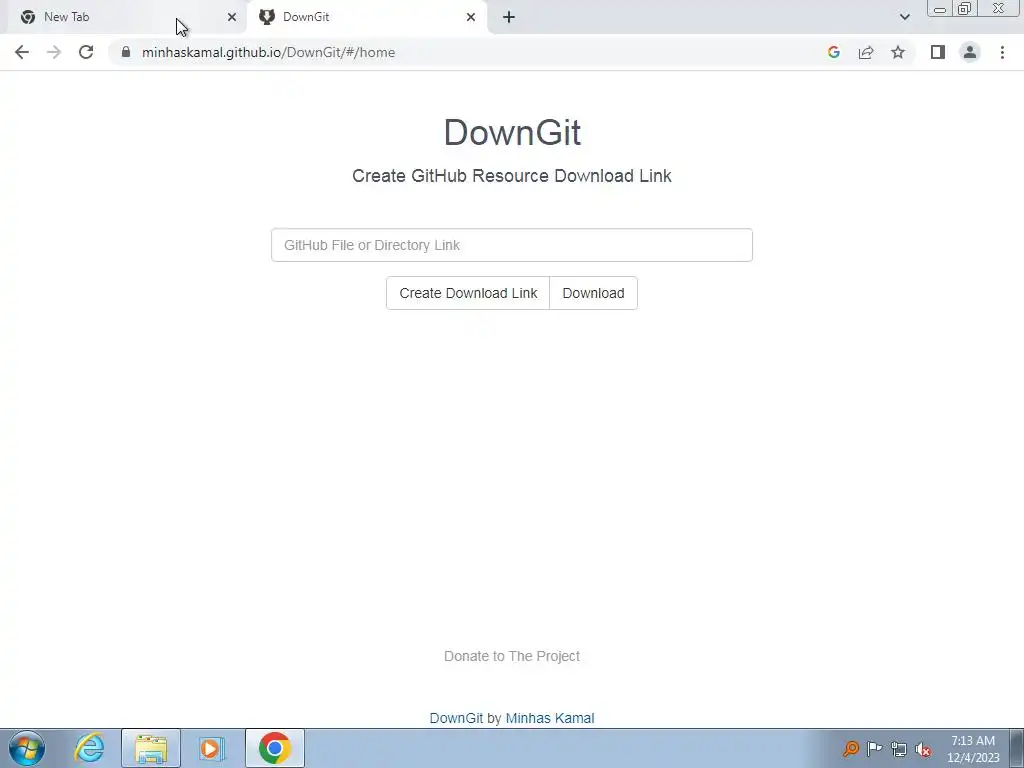This screenshot has height=768, width=1024.
Task: Open a new tab with plus button
Action: click(x=509, y=17)
